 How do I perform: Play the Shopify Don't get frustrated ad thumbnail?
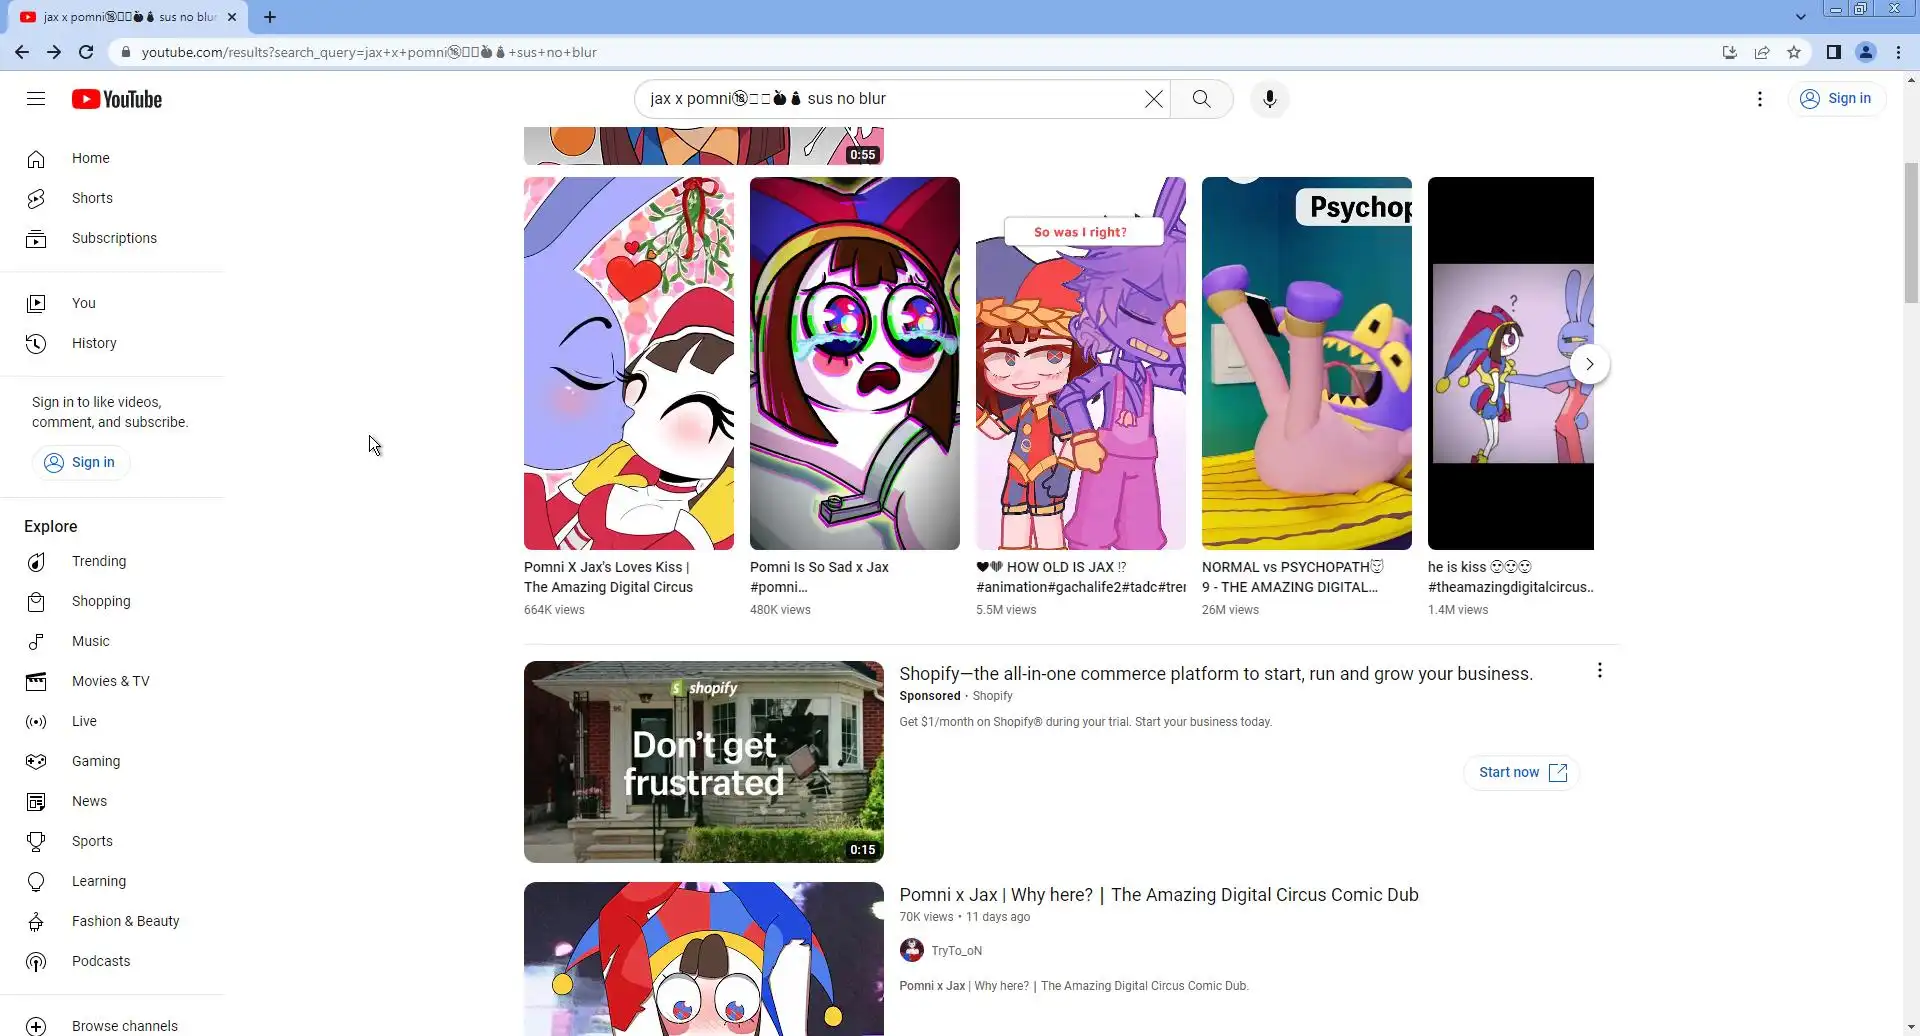704,762
